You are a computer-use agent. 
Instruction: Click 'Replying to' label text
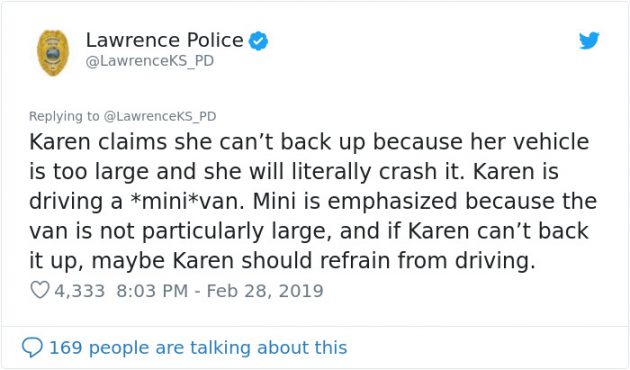point(64,116)
